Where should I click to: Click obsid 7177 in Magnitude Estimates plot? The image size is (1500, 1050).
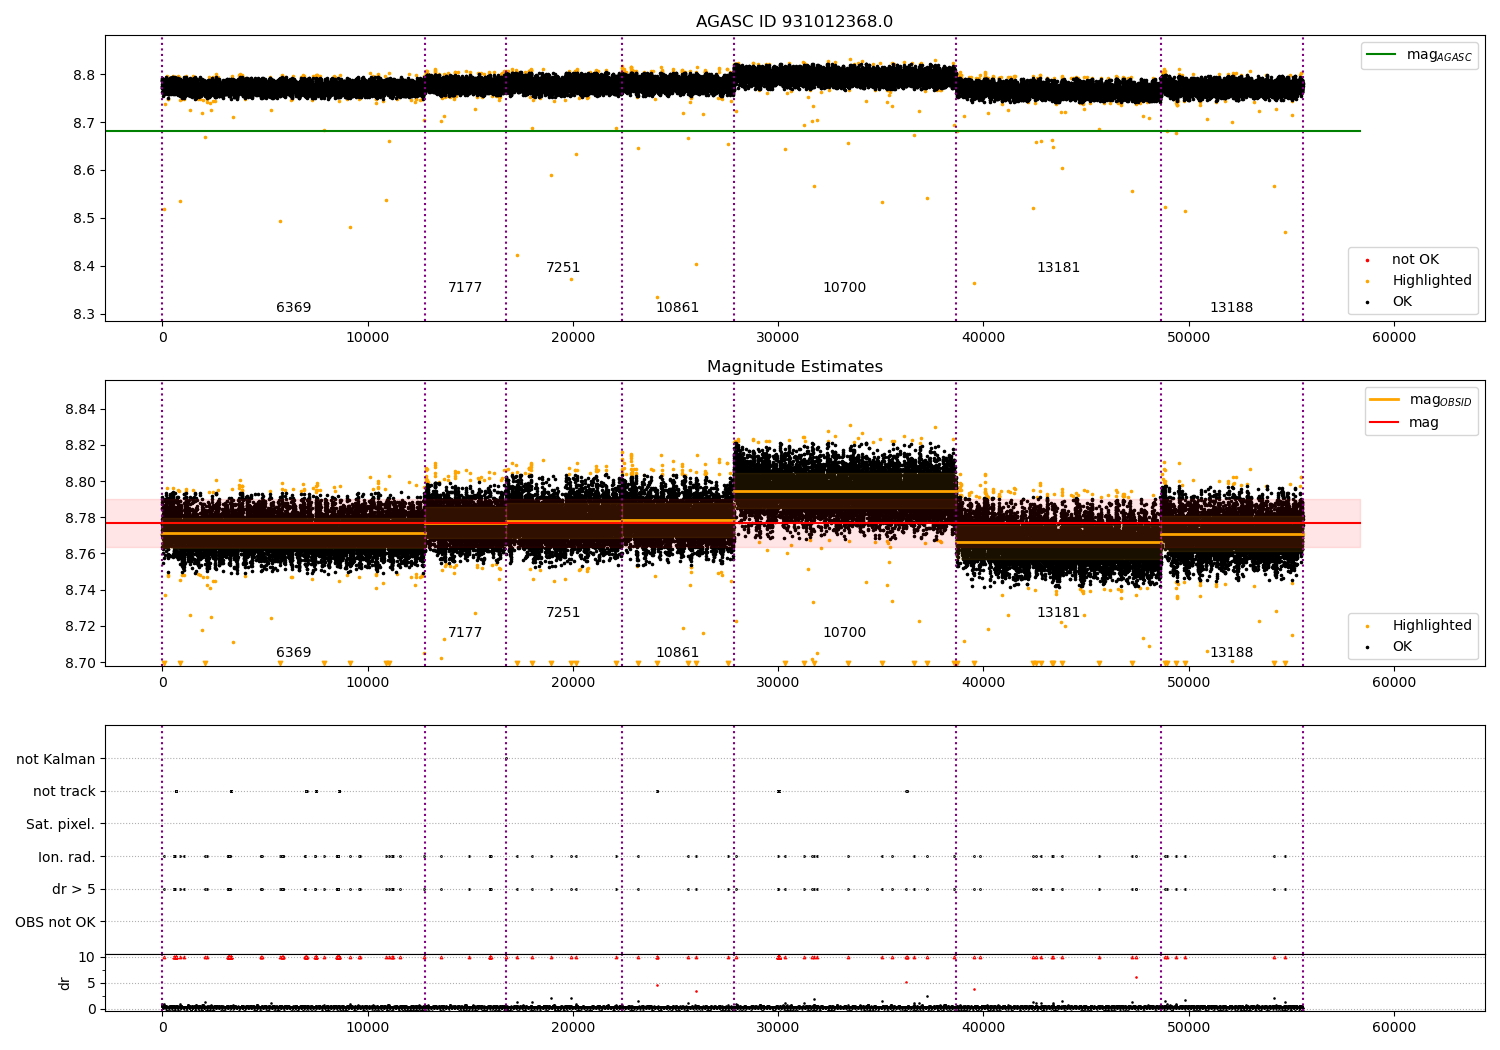point(465,633)
